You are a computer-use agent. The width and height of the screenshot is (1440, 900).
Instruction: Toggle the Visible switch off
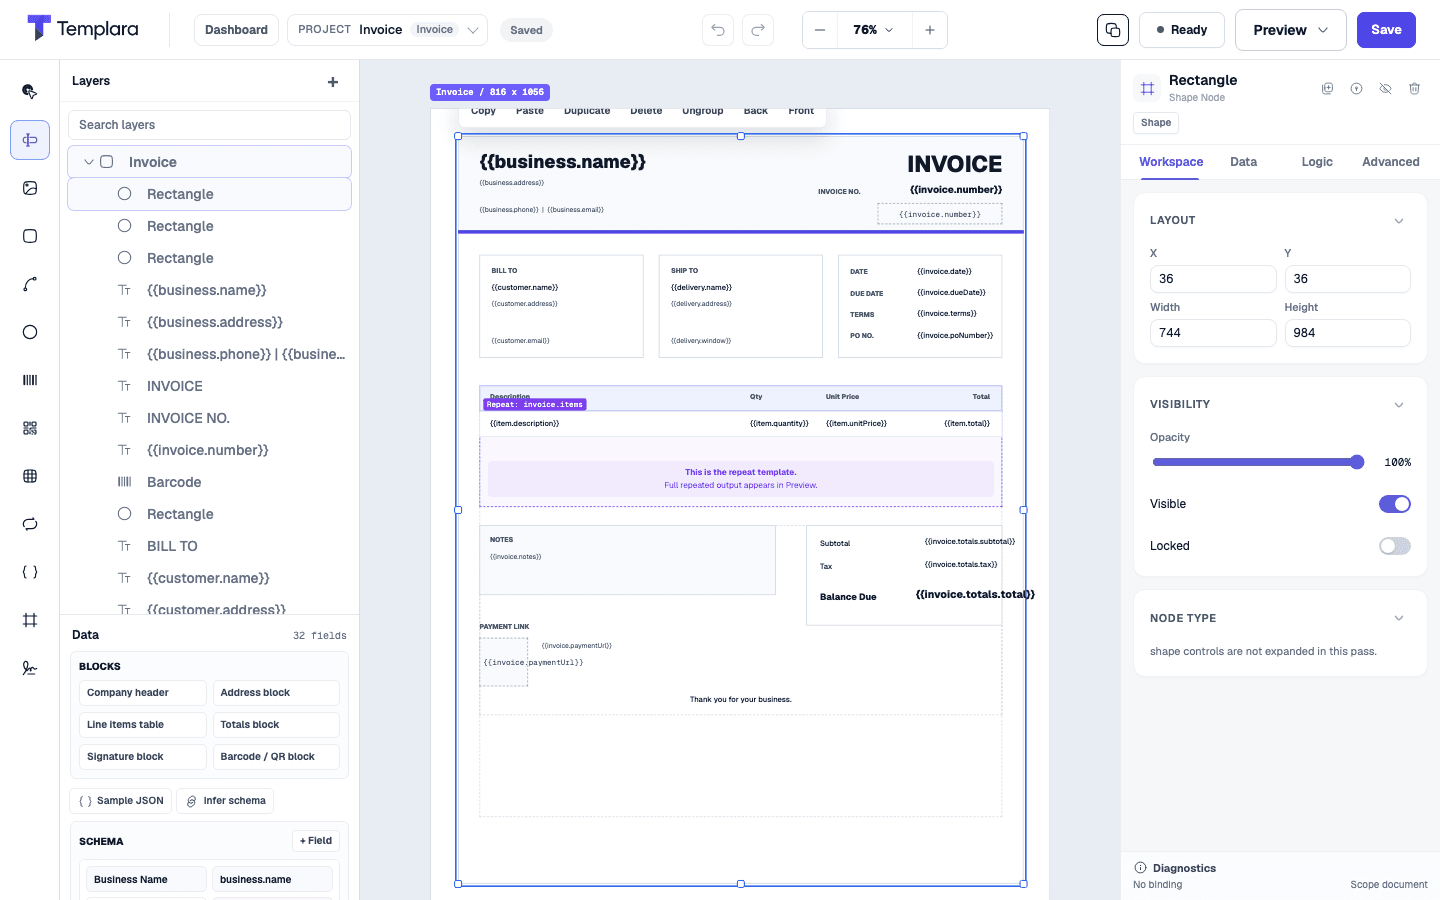[1394, 504]
